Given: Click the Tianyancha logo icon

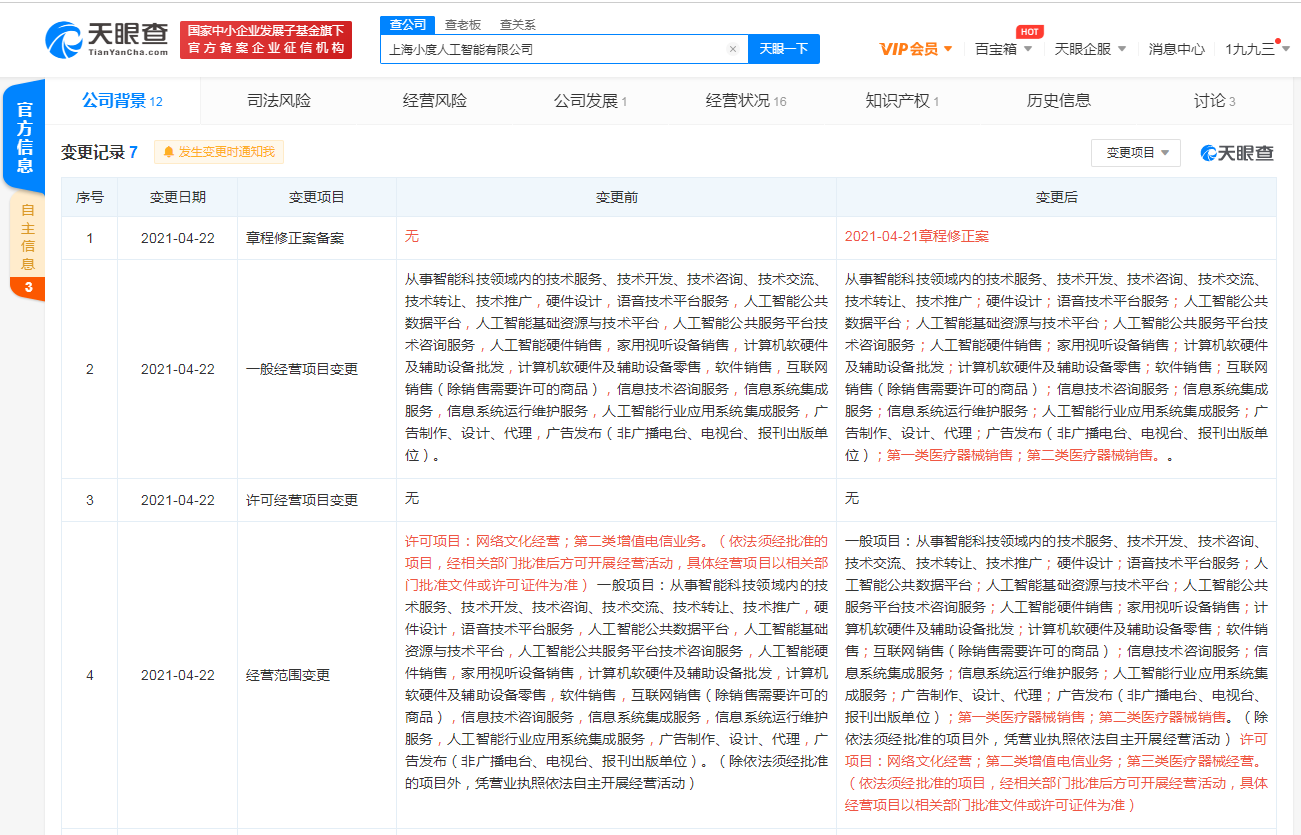Looking at the screenshot, I should click(x=64, y=38).
